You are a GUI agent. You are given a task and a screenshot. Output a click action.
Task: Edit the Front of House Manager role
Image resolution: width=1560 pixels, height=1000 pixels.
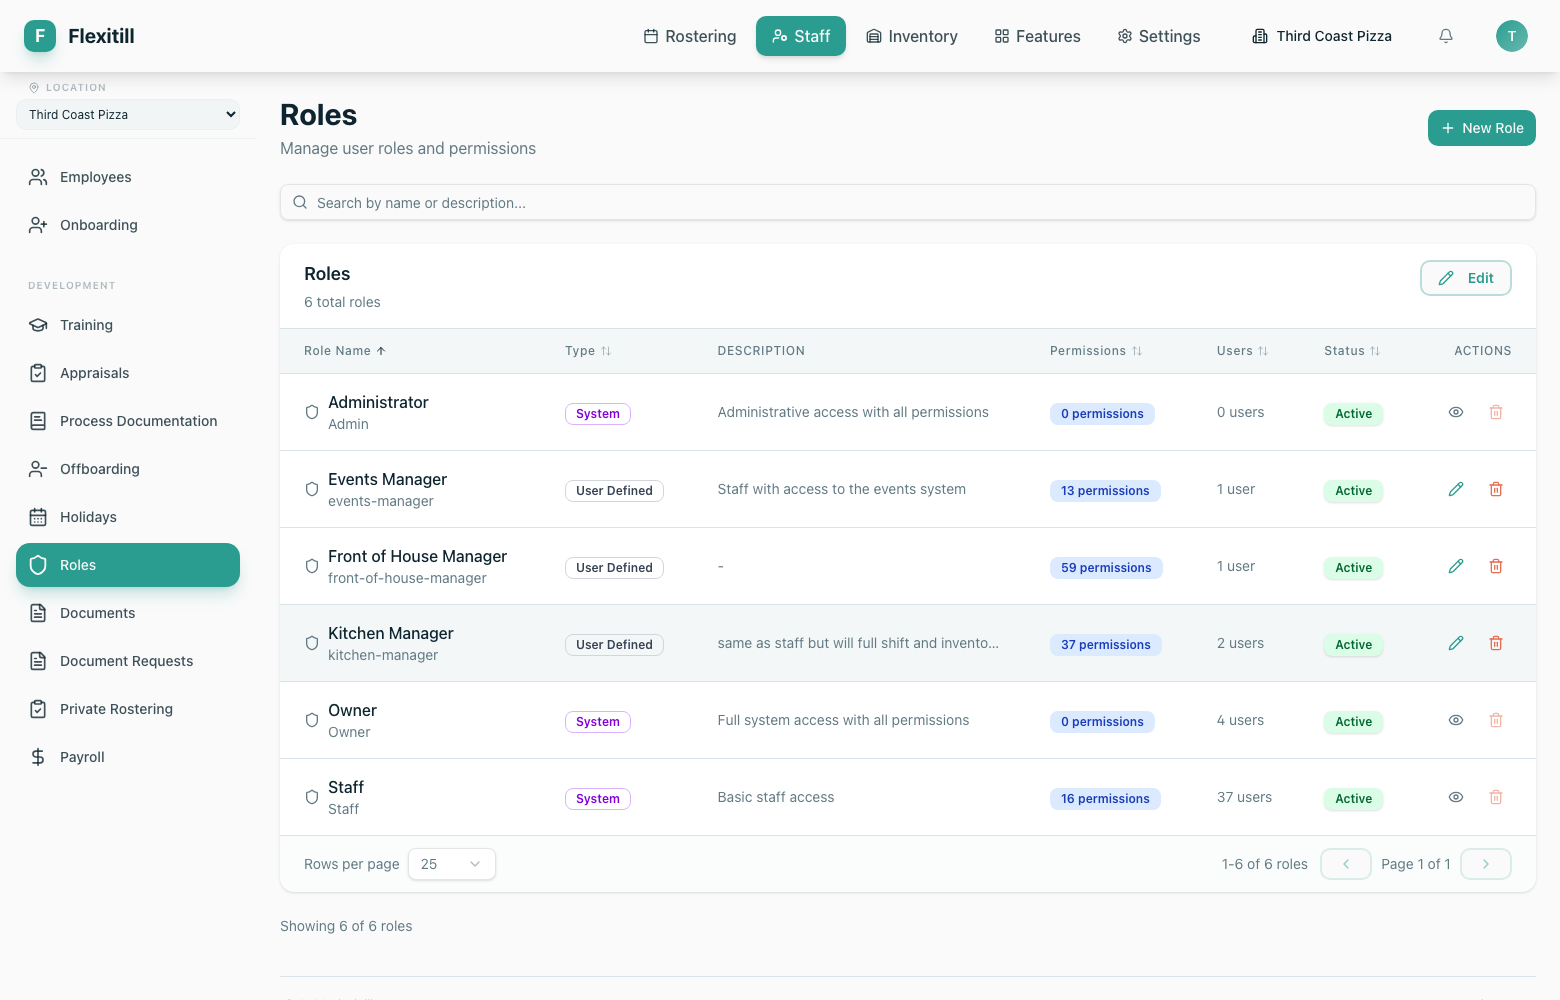[x=1456, y=566]
